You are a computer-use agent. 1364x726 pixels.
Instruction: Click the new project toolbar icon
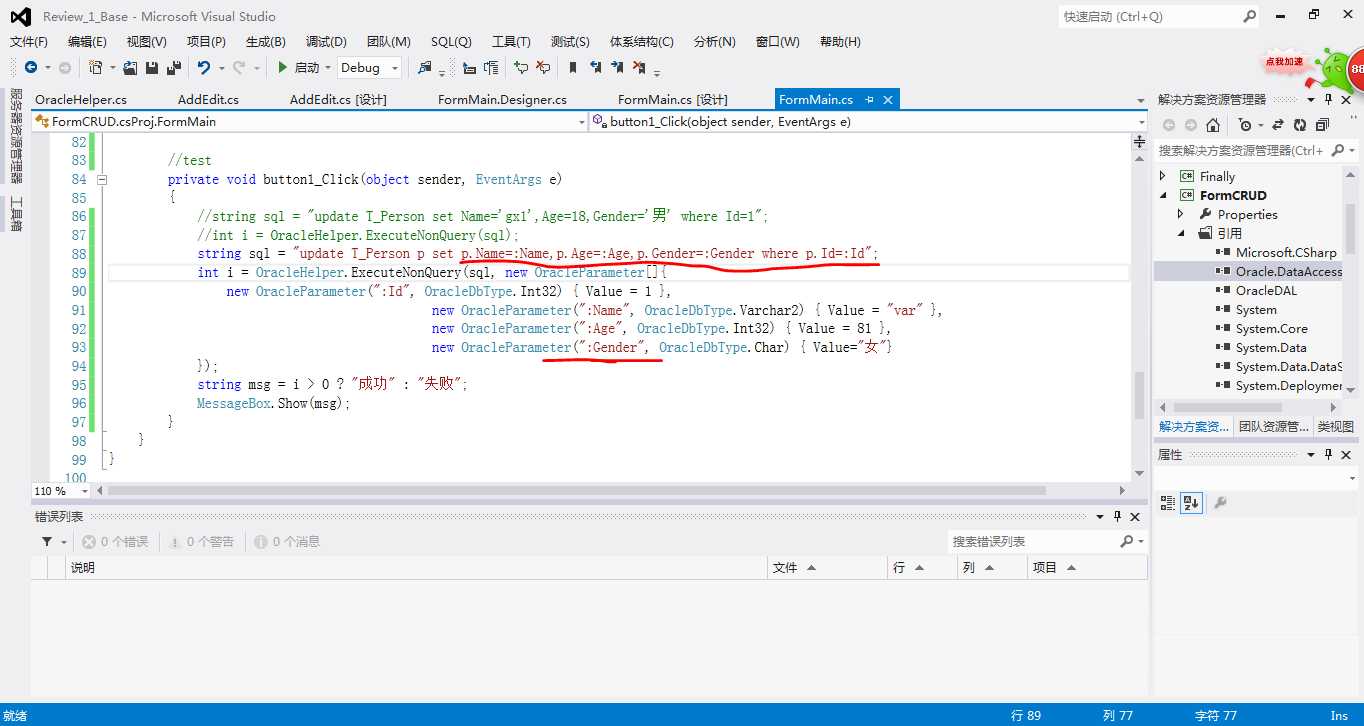click(96, 67)
